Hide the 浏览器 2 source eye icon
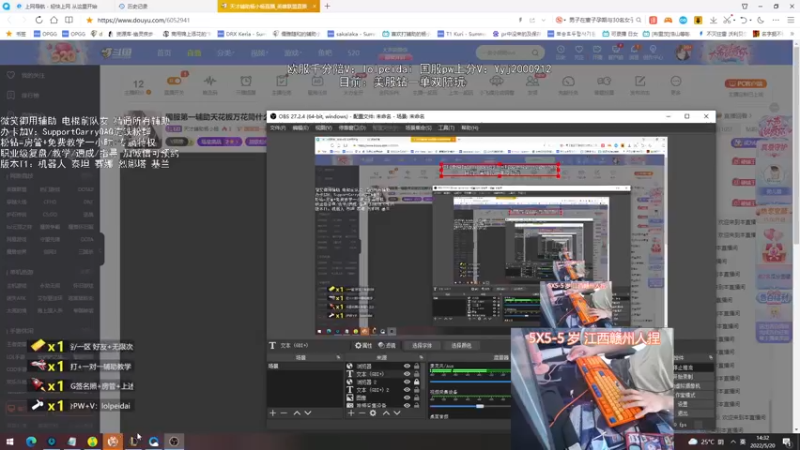 pyautogui.click(x=407, y=382)
